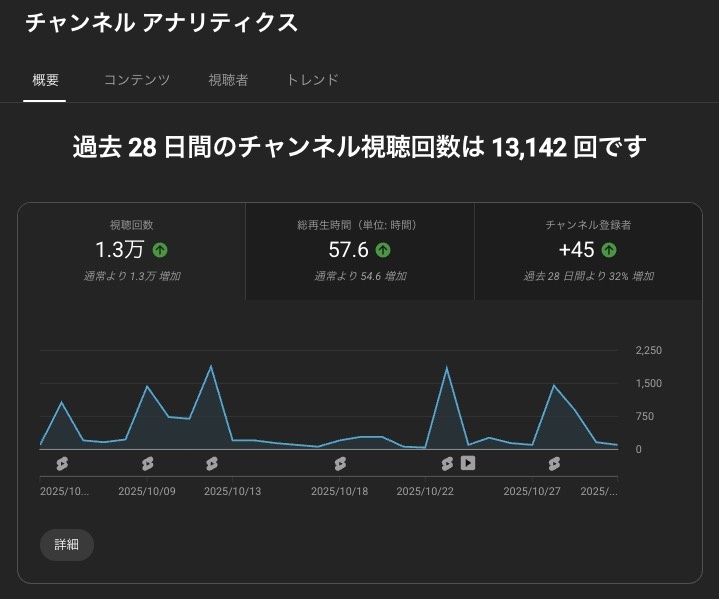Switch to the コンテンツ tab

tap(137, 80)
